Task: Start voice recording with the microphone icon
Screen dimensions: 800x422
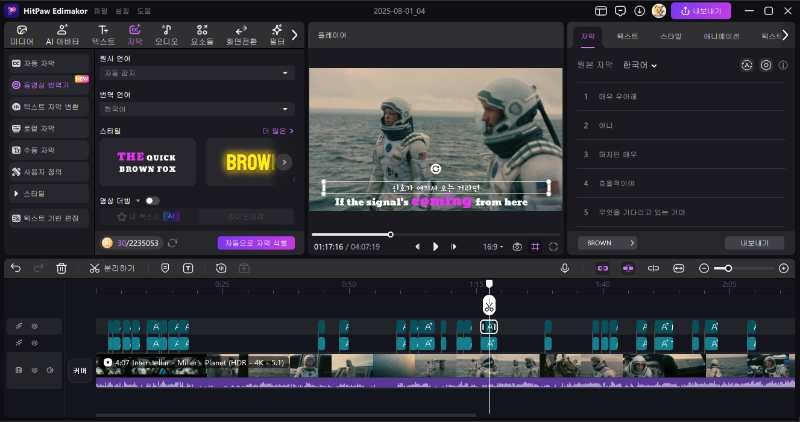Action: pyautogui.click(x=565, y=268)
